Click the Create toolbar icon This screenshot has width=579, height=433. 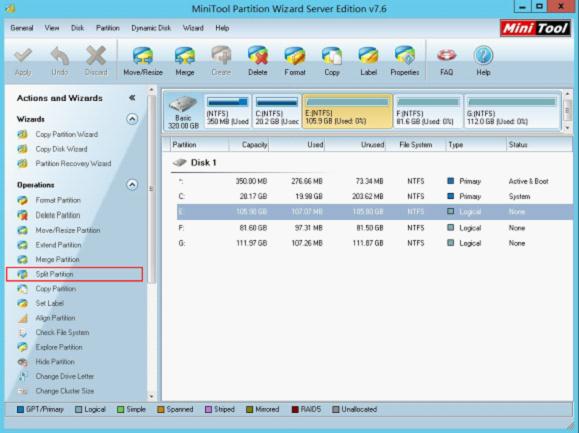(221, 61)
